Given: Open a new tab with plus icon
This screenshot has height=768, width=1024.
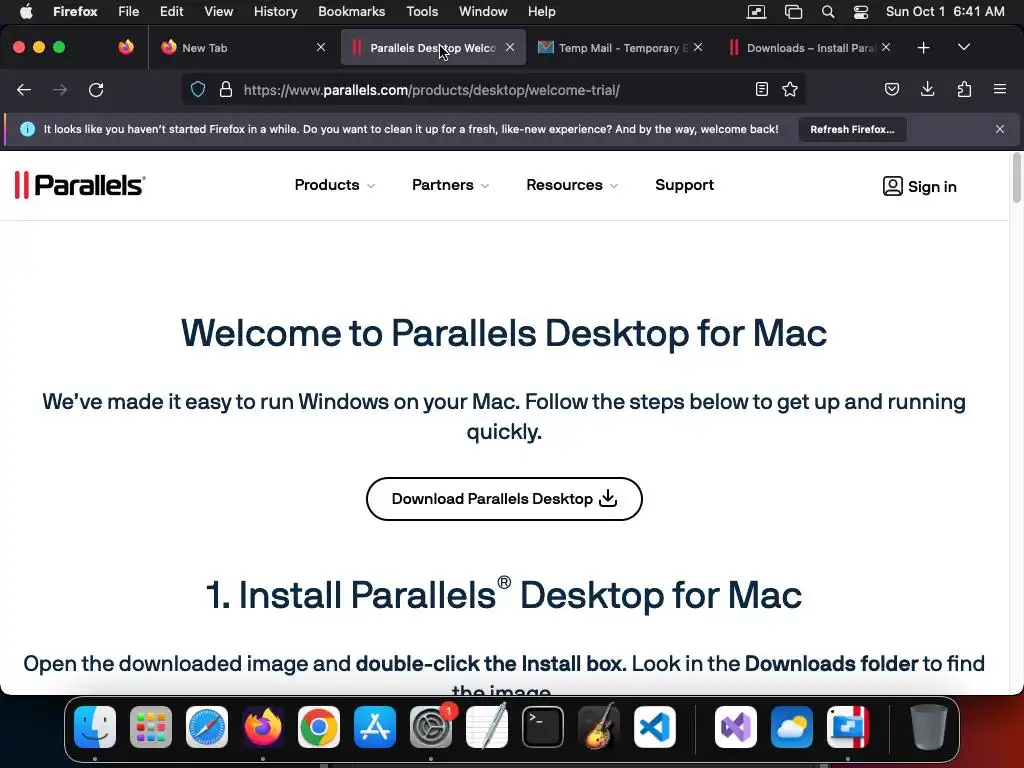Looking at the screenshot, I should 923,48.
